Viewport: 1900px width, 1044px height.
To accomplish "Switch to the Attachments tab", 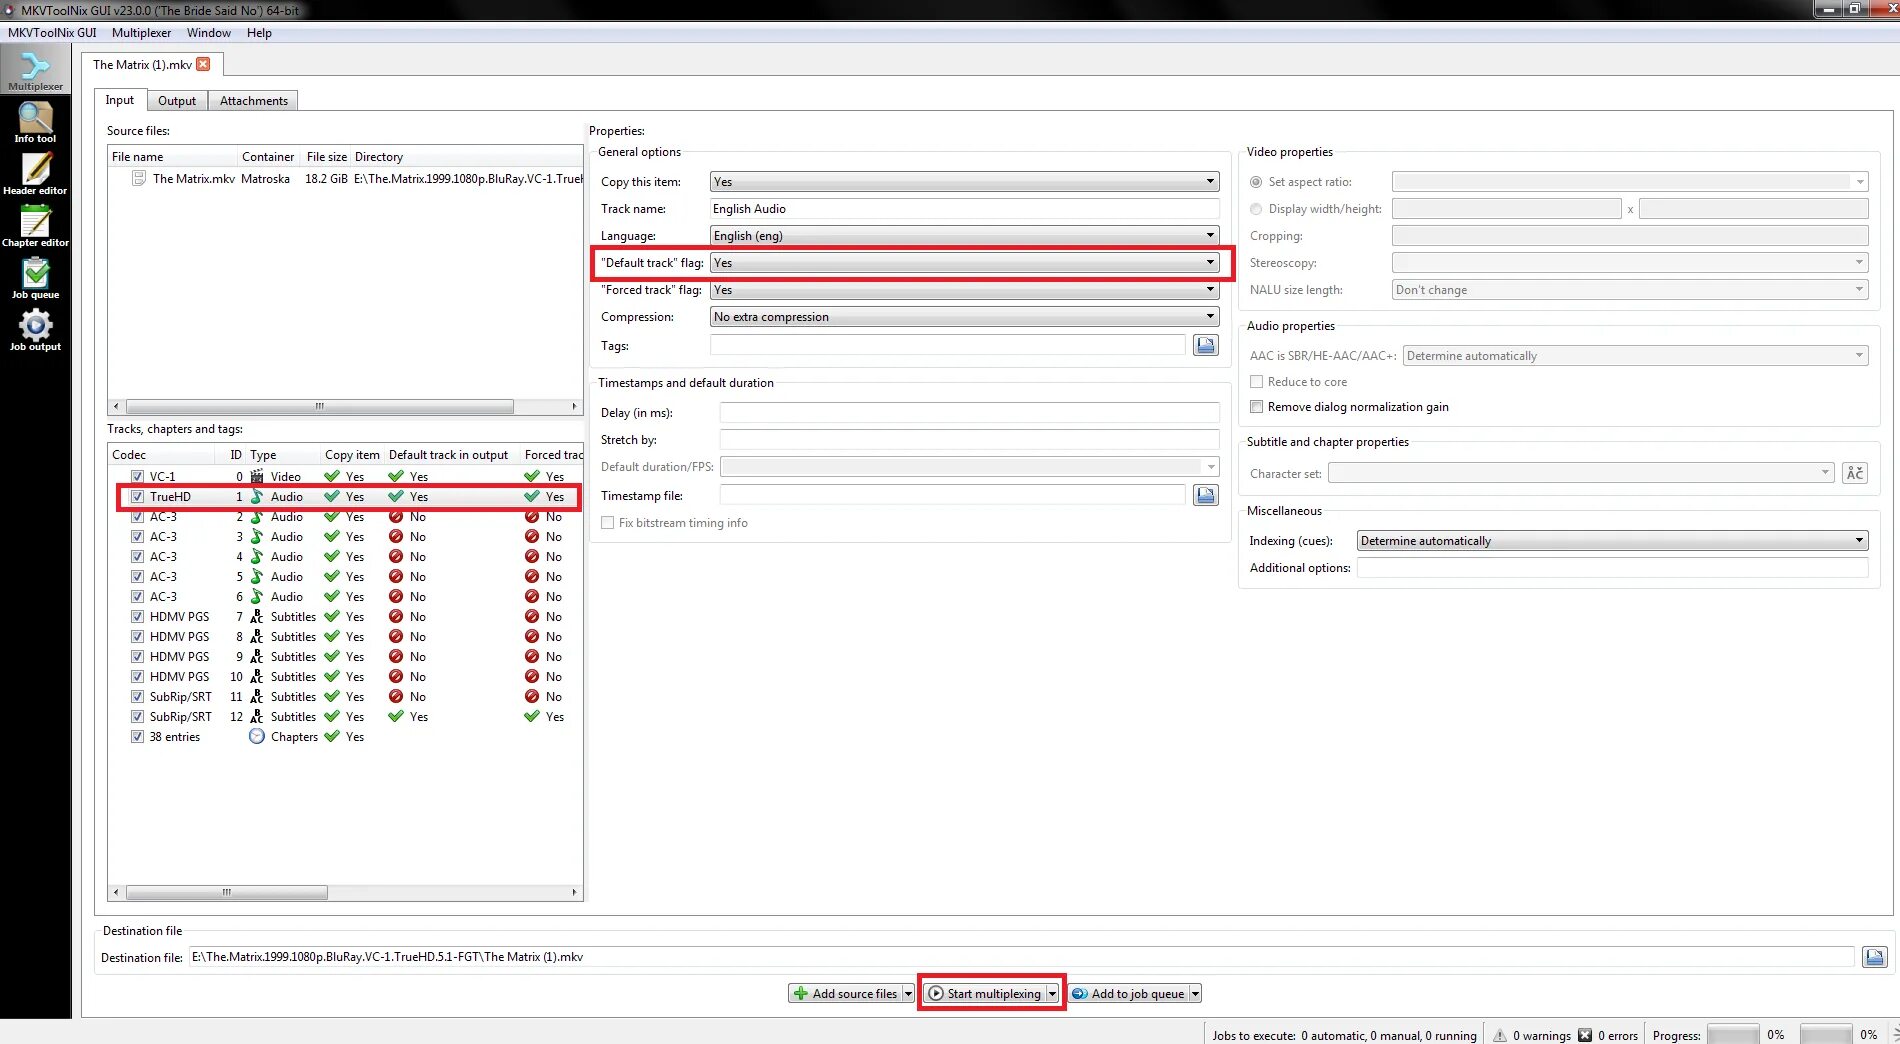I will 253,100.
